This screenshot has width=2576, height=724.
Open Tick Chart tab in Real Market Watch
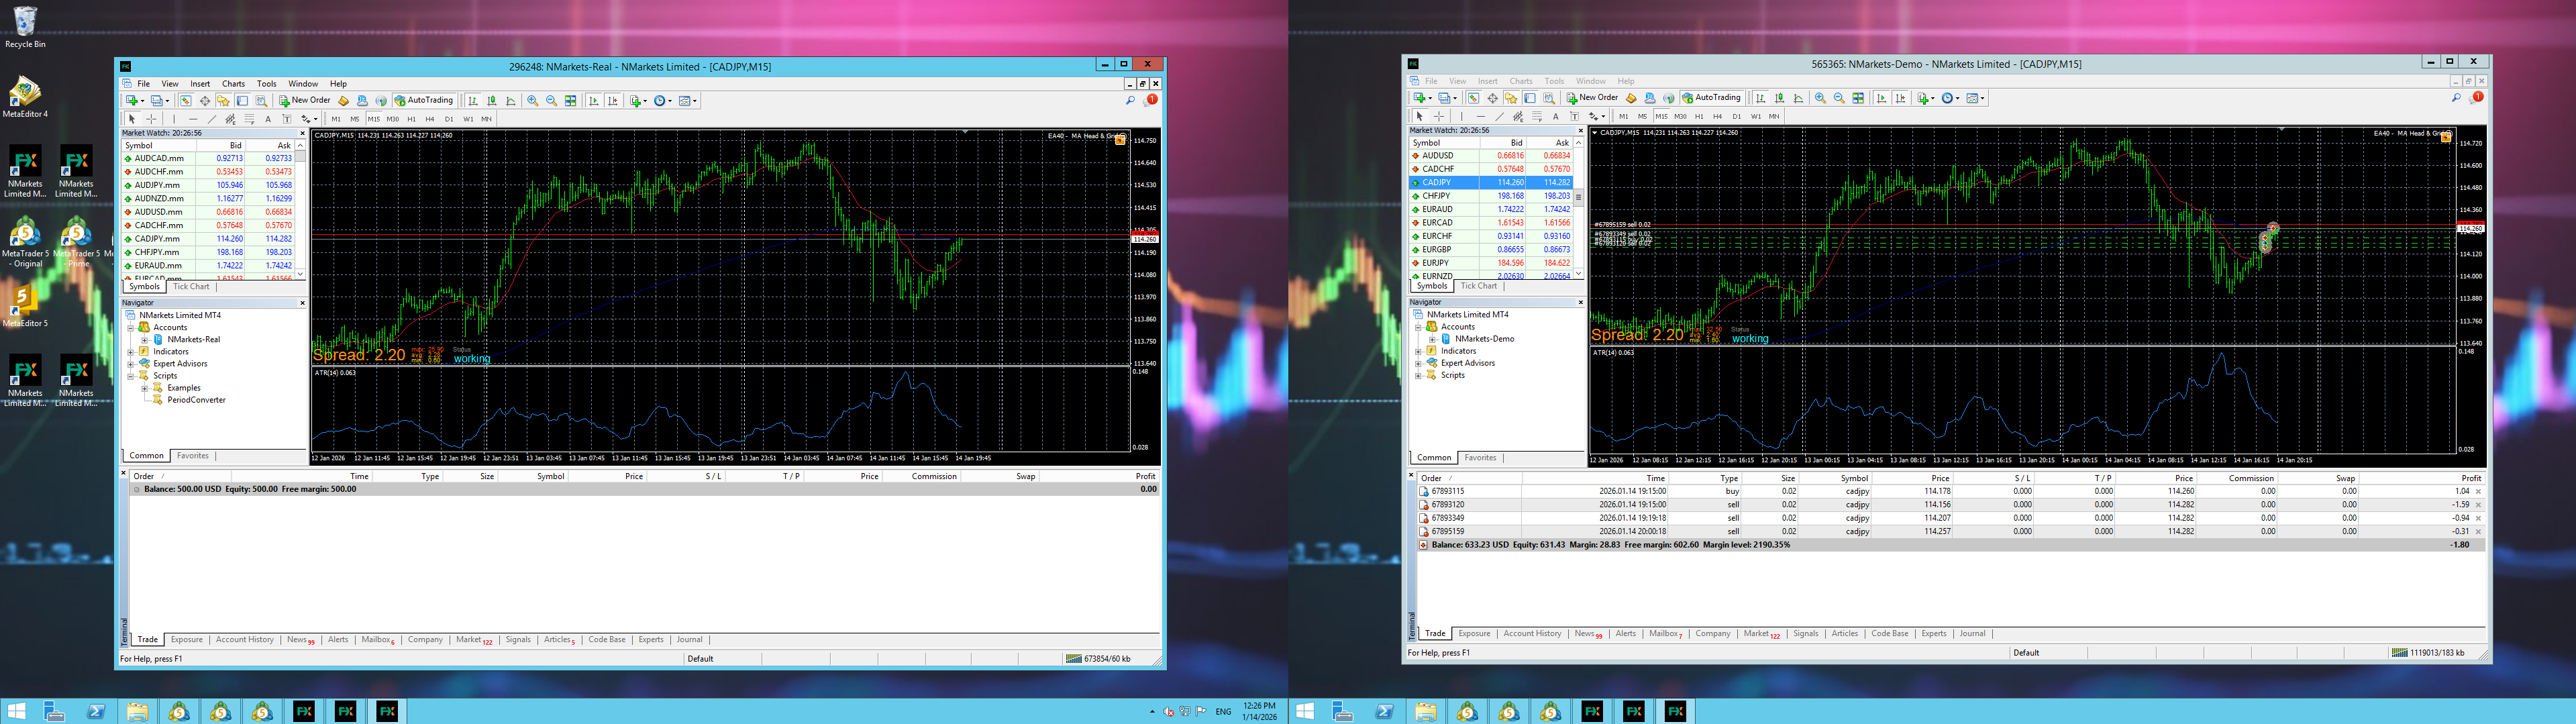tap(191, 286)
